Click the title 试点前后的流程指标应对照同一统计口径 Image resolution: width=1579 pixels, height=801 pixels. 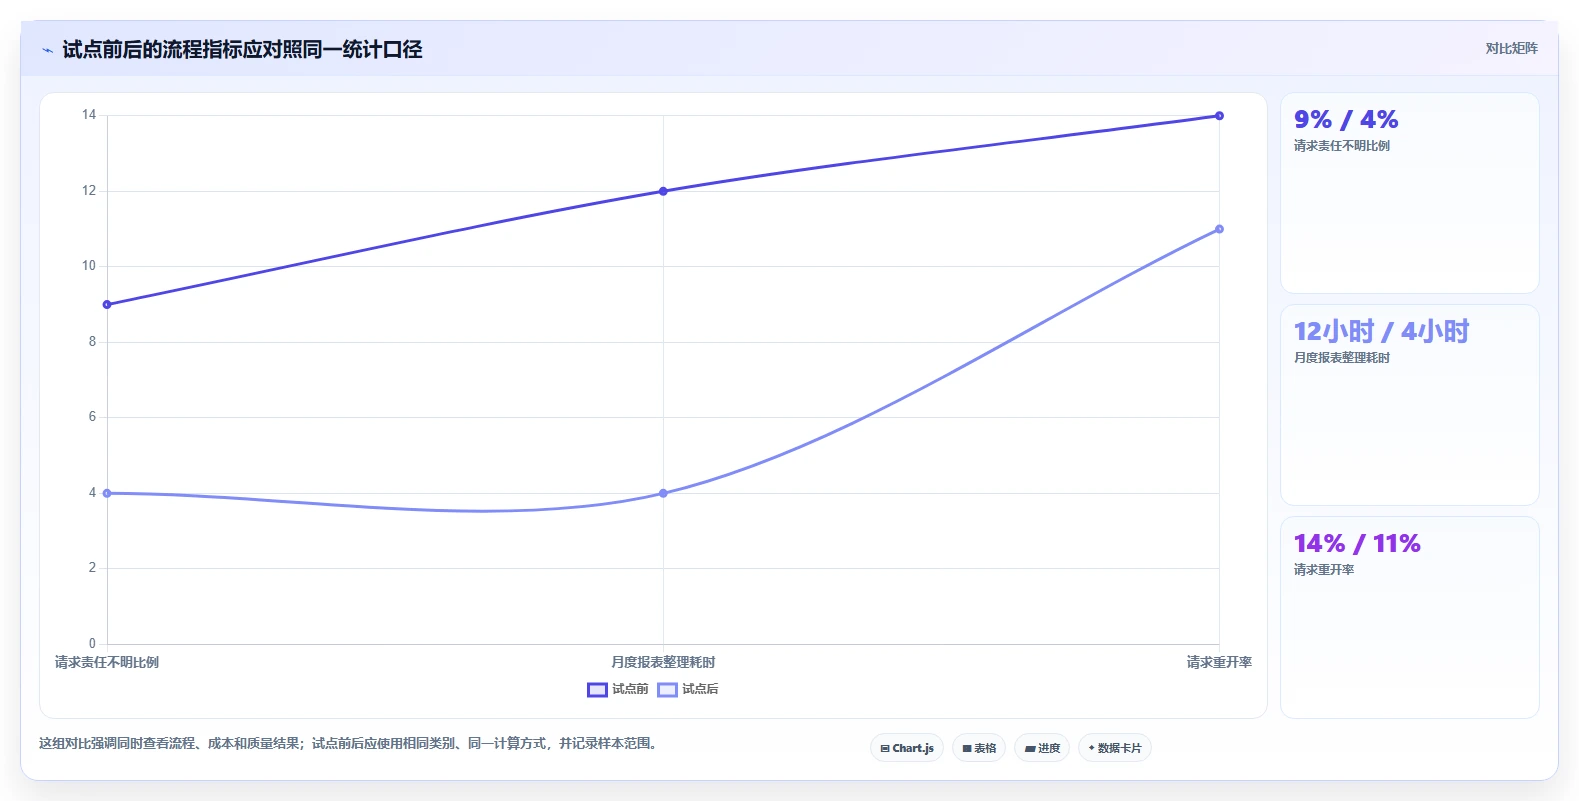[x=242, y=50]
